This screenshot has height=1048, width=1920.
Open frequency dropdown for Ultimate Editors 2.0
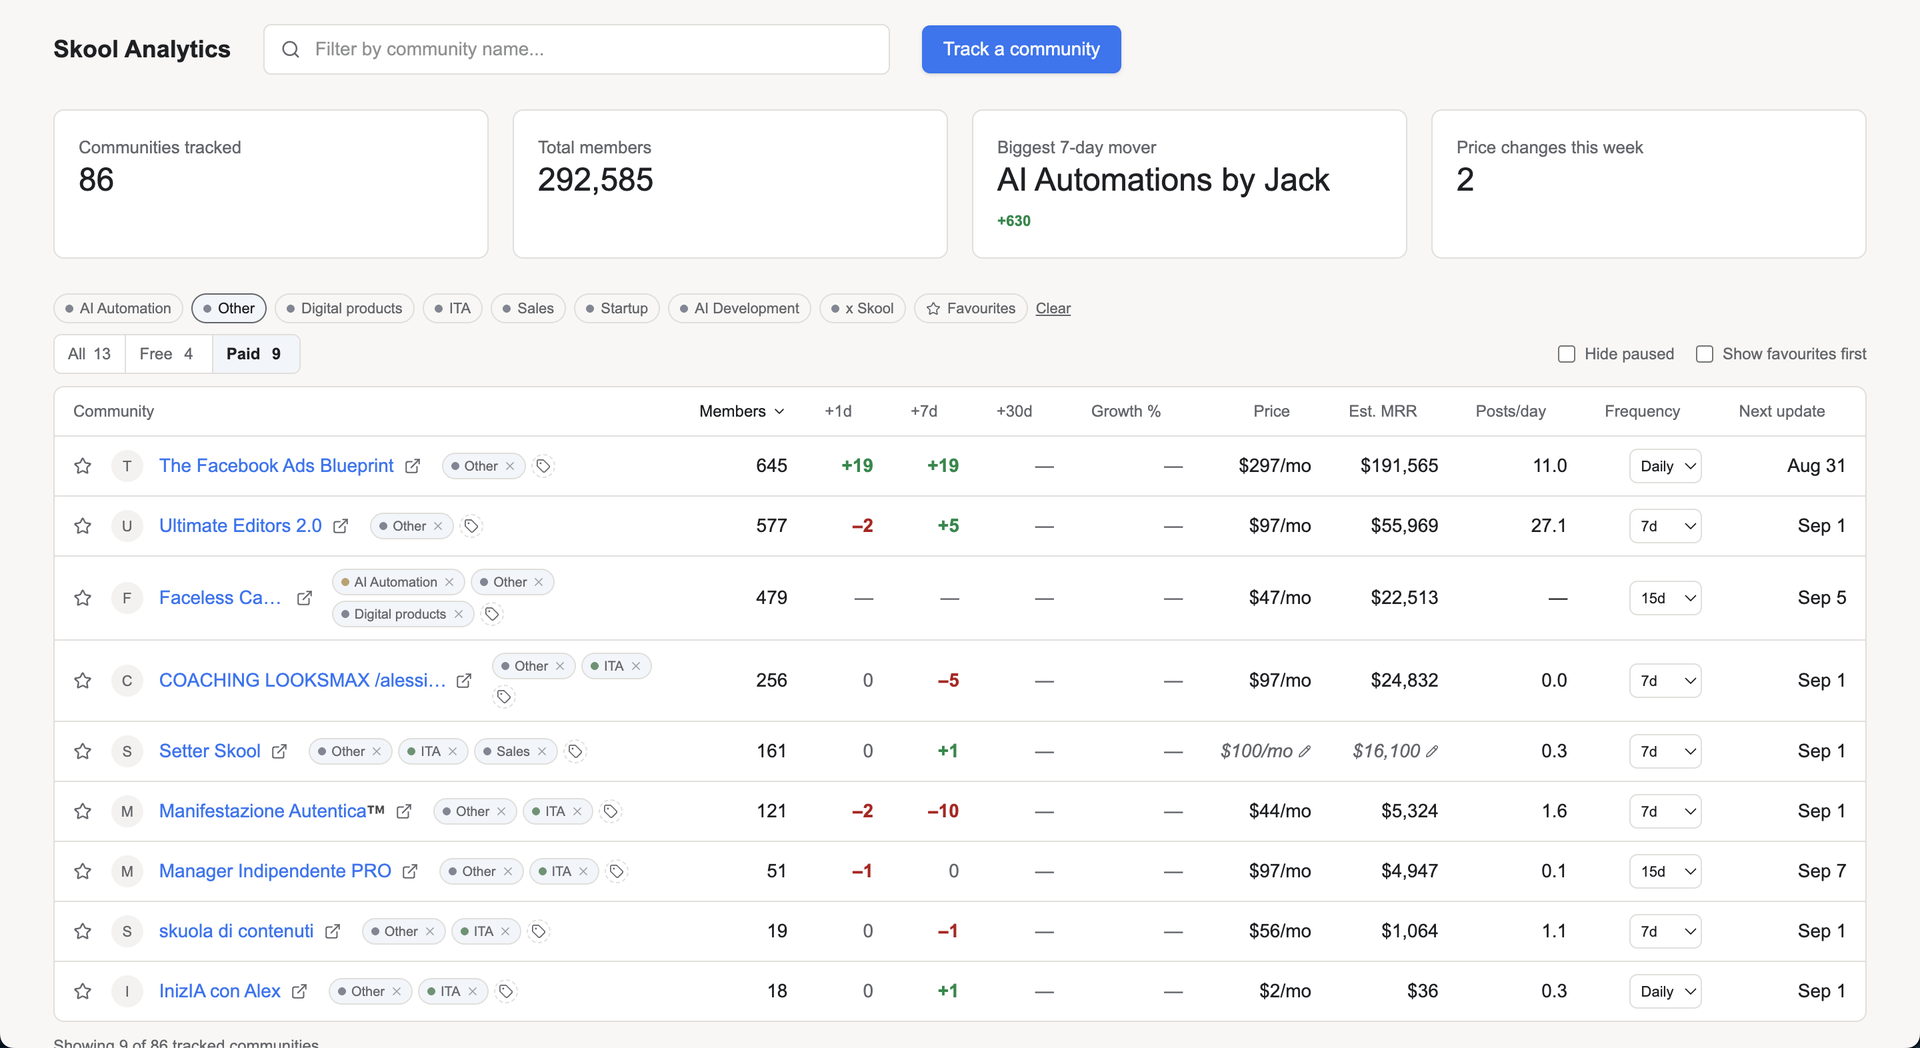coord(1665,526)
